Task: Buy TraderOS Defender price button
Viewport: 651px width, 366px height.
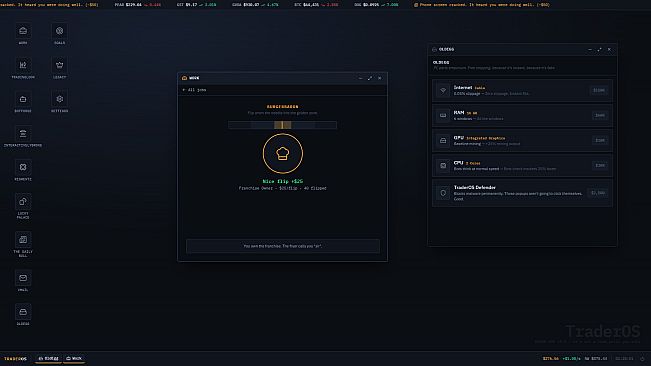Action: click(x=598, y=193)
